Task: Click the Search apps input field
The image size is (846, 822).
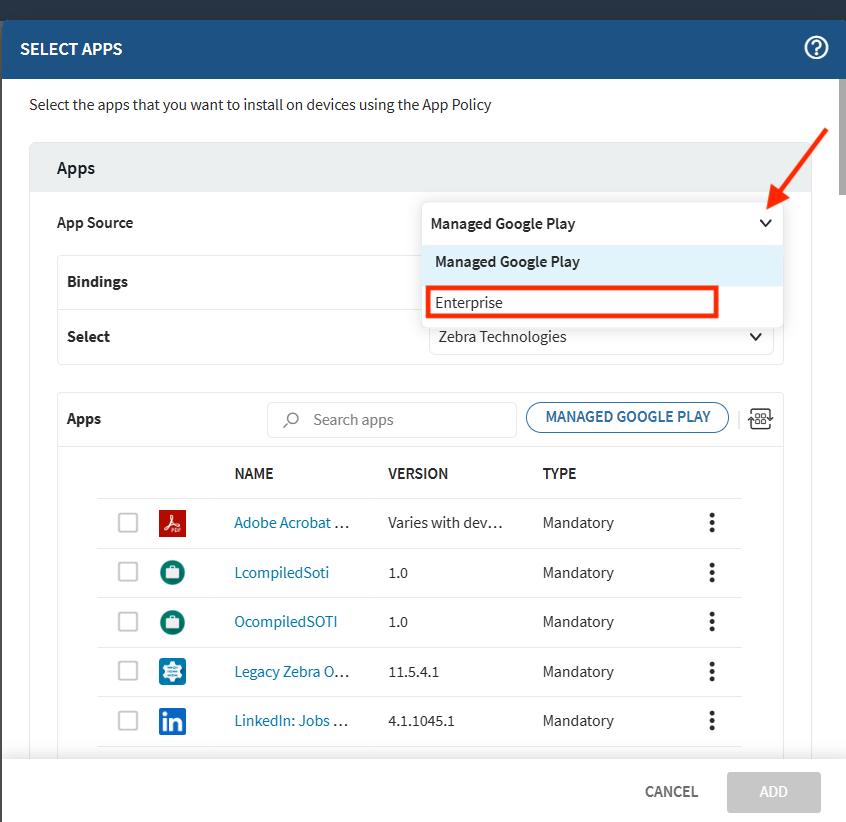Action: [x=400, y=420]
